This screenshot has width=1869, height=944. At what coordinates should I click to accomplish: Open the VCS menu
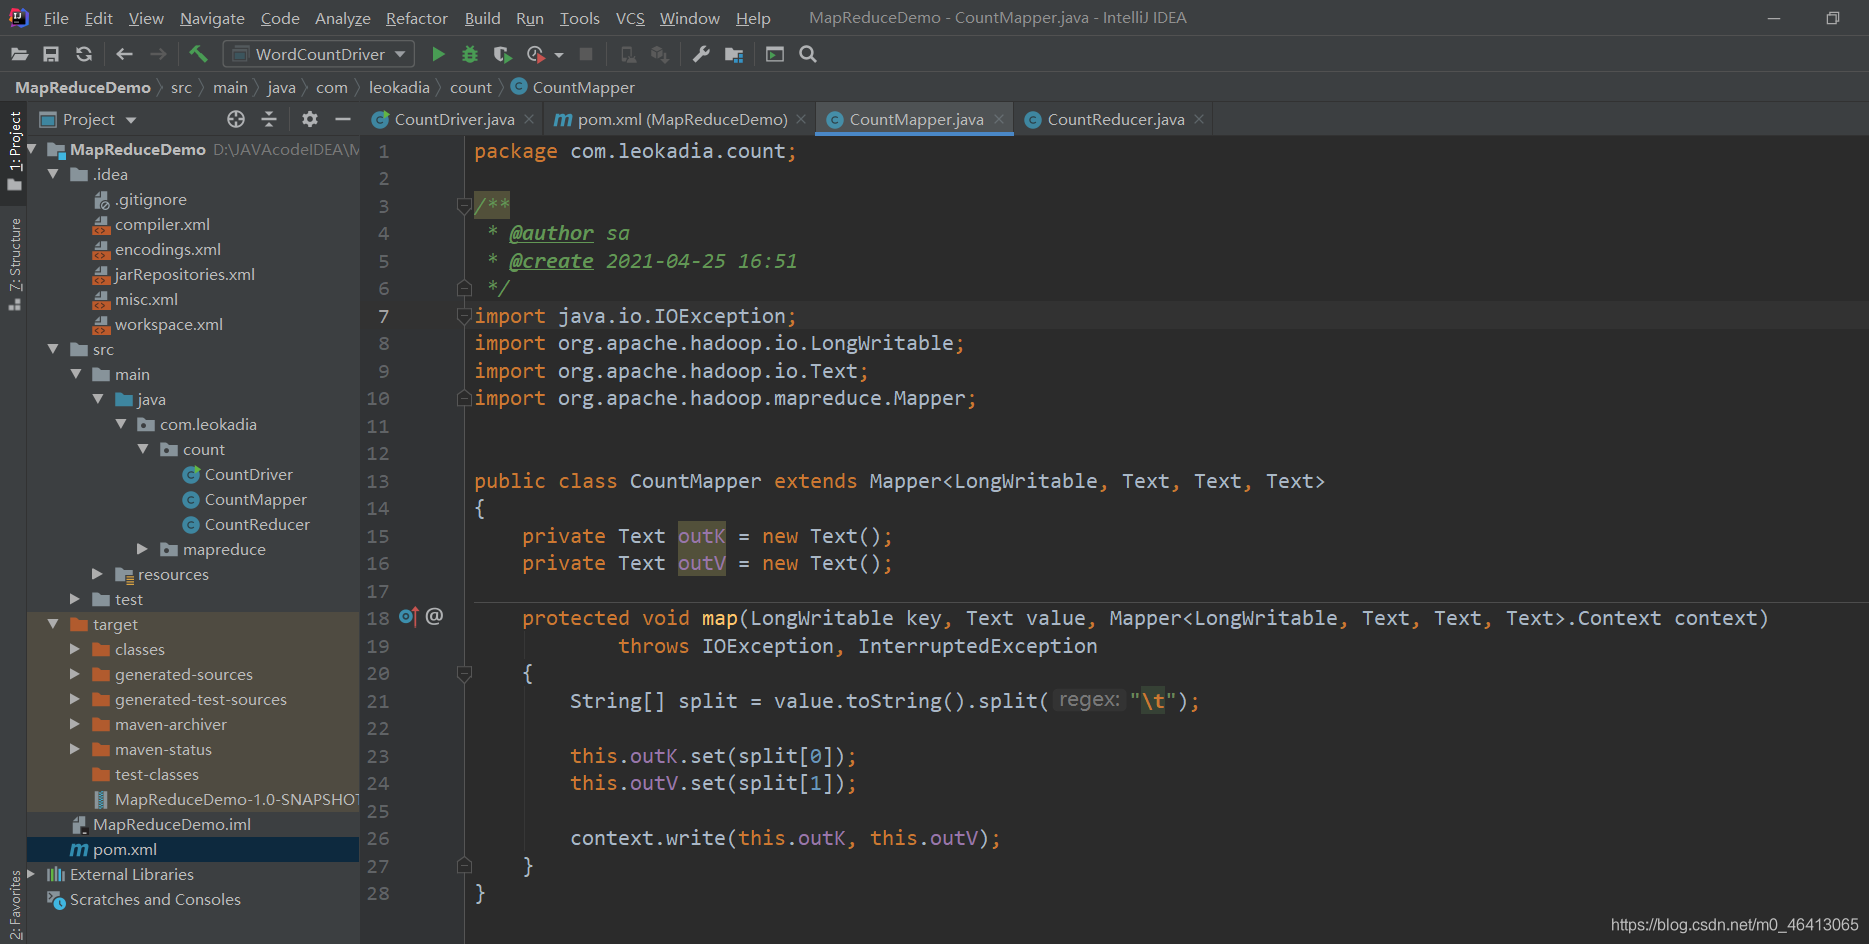[630, 18]
